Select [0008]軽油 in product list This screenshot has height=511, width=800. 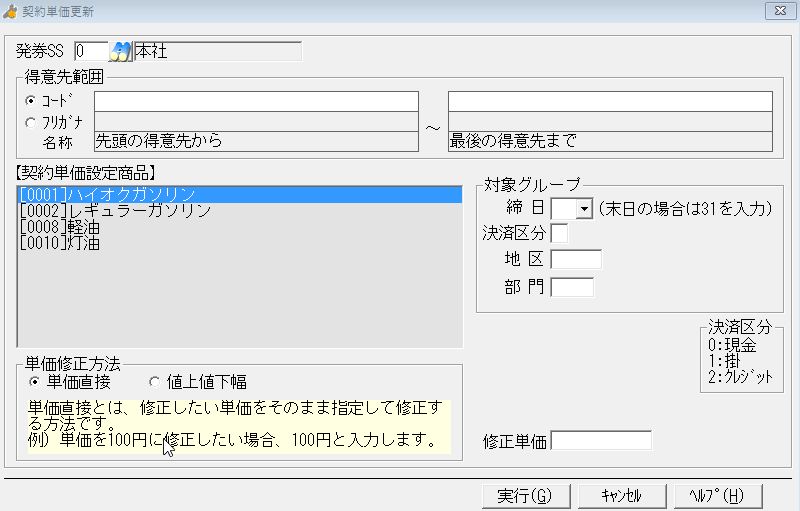click(x=60, y=227)
